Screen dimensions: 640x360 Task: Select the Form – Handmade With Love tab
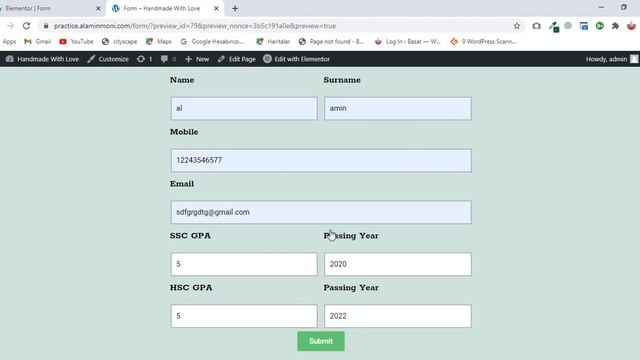click(x=165, y=8)
